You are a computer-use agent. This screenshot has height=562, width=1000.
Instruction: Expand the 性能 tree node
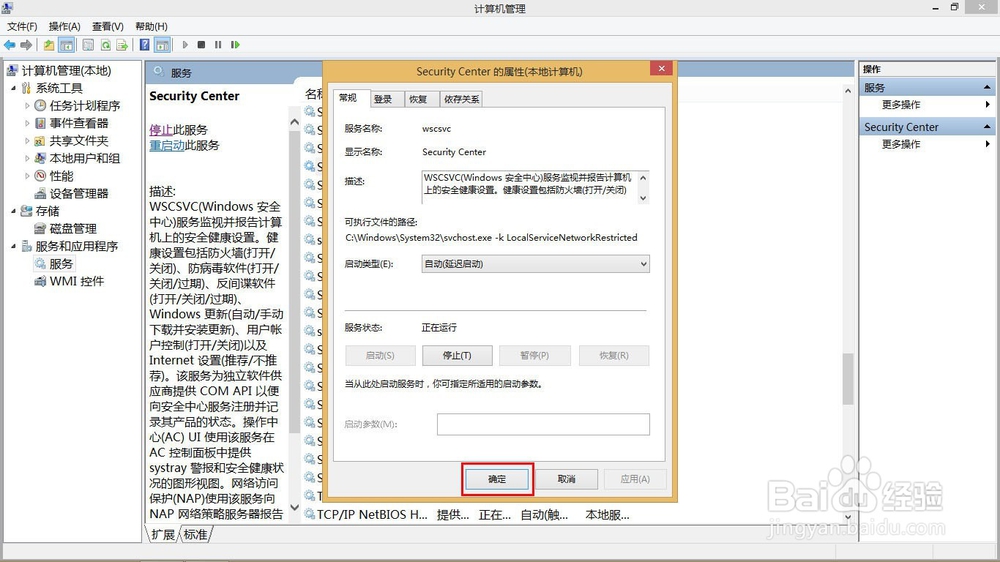[x=27, y=175]
